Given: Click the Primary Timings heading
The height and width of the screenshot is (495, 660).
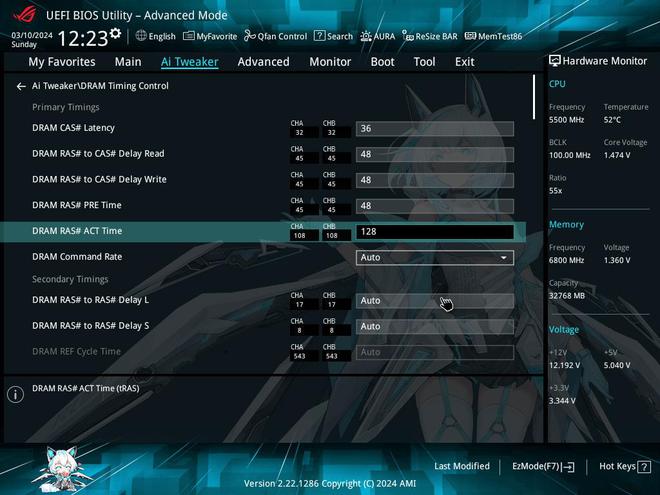Looking at the screenshot, I should pyautogui.click(x=66, y=107).
